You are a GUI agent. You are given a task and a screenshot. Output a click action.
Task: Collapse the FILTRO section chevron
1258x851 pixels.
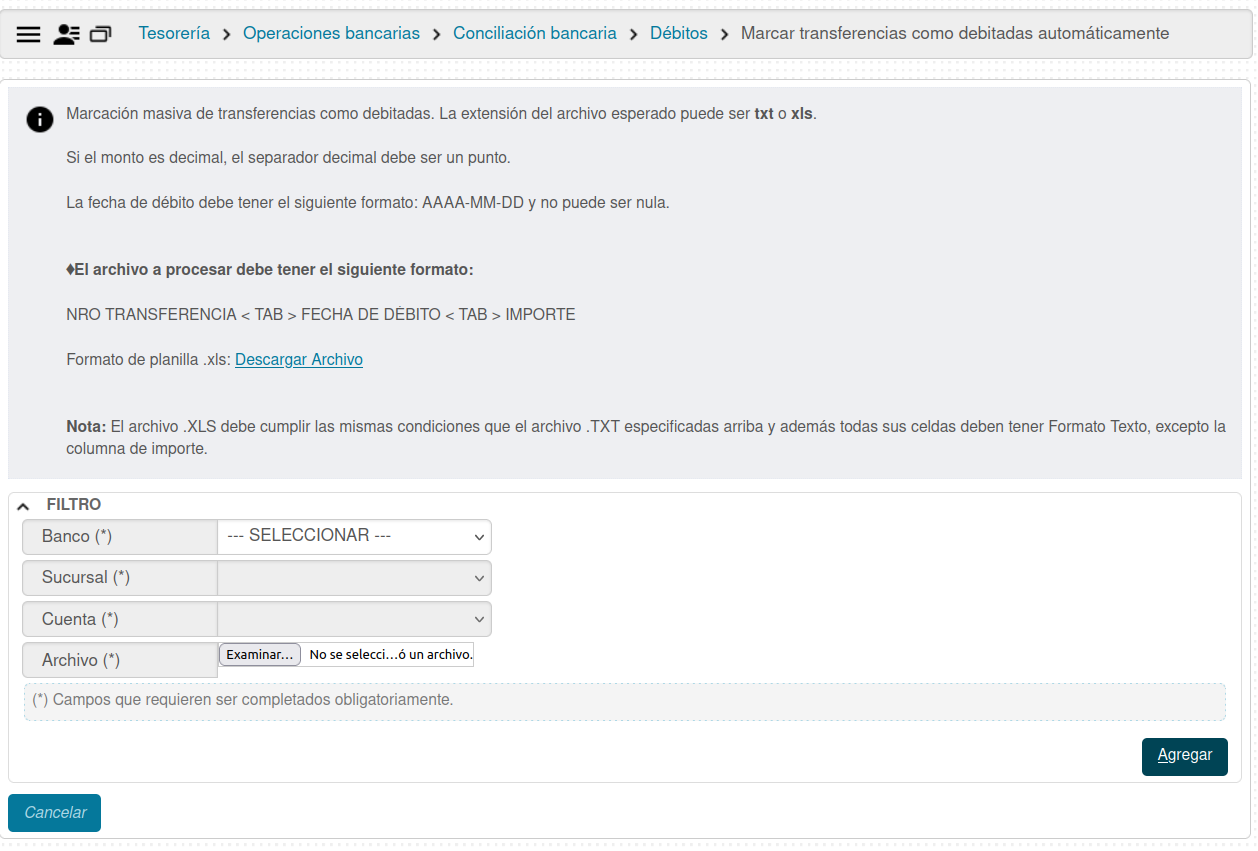tap(24, 506)
